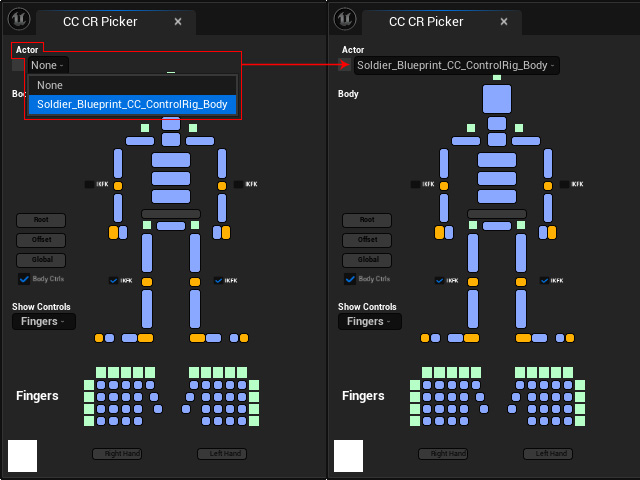The width and height of the screenshot is (640, 480).
Task: Open the Actor dropdown showing None
Action: pyautogui.click(x=48, y=65)
